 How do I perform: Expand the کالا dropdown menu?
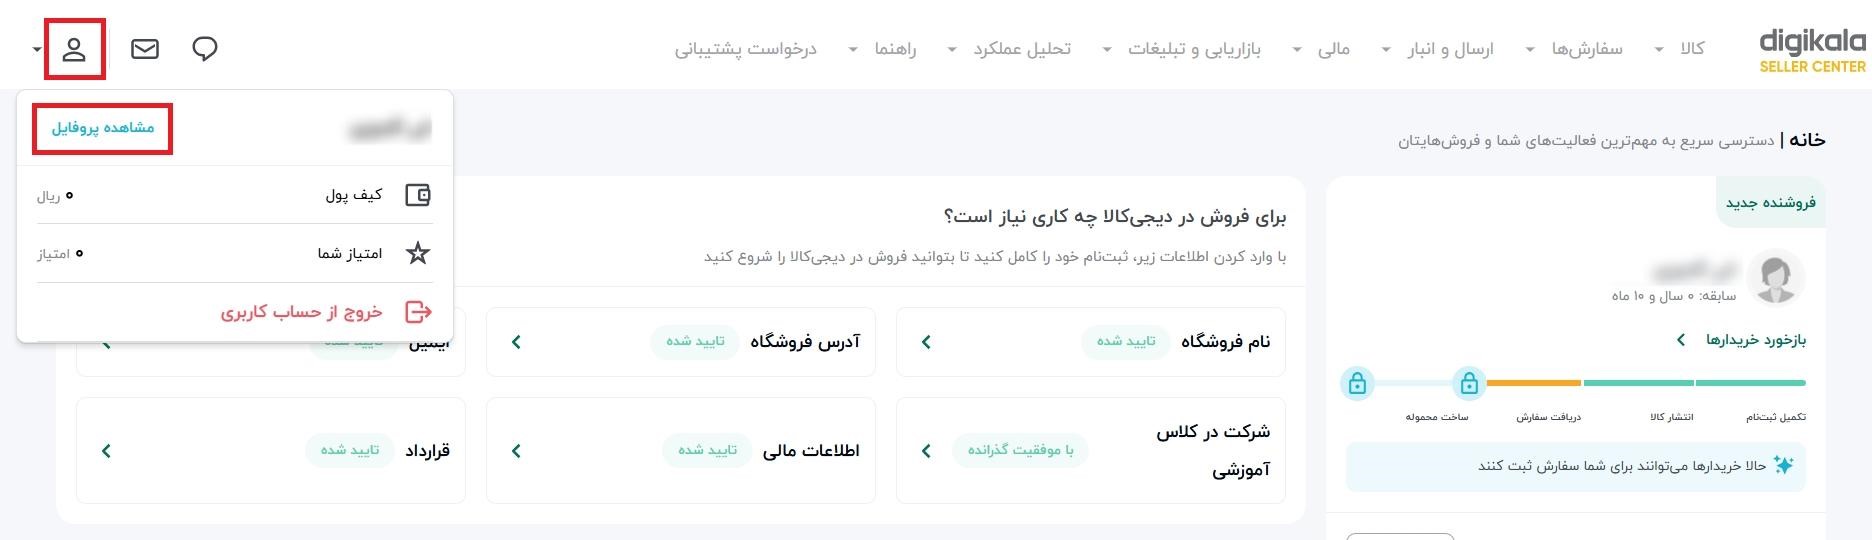coord(1681,48)
